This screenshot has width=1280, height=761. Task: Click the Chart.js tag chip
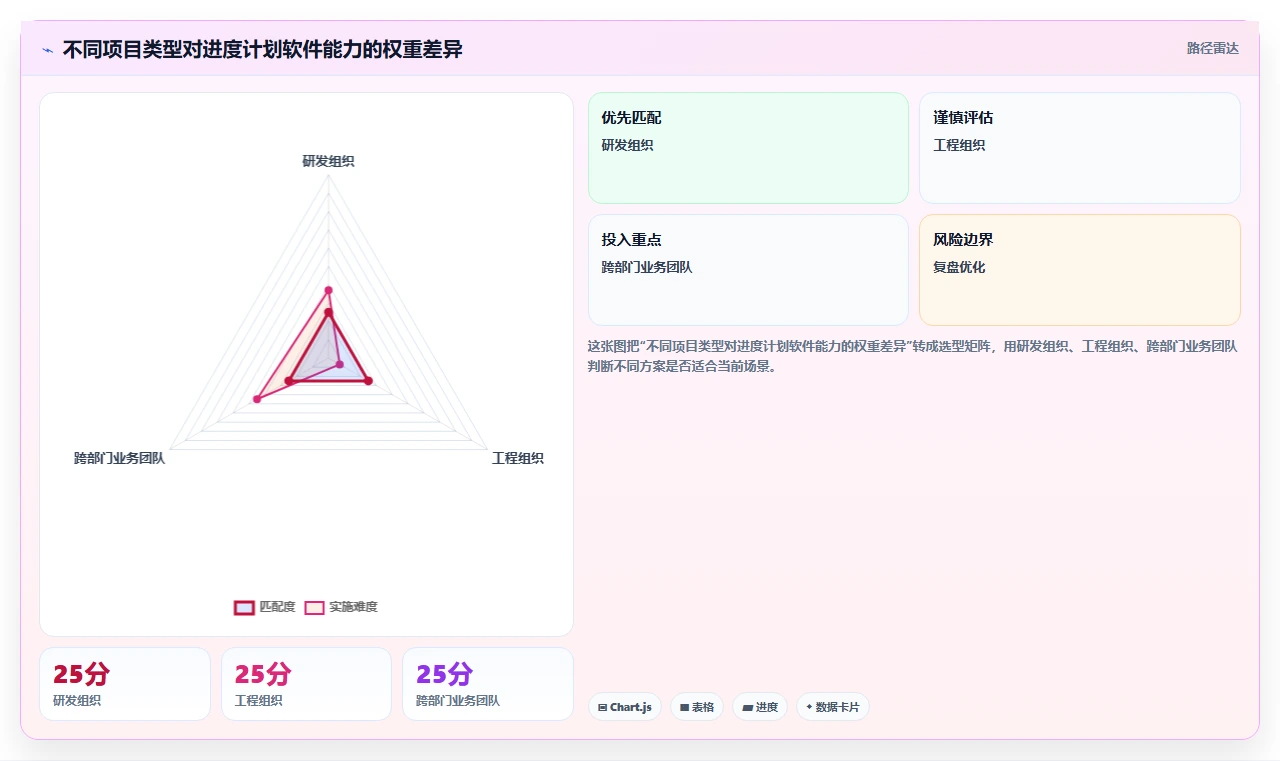(x=625, y=707)
